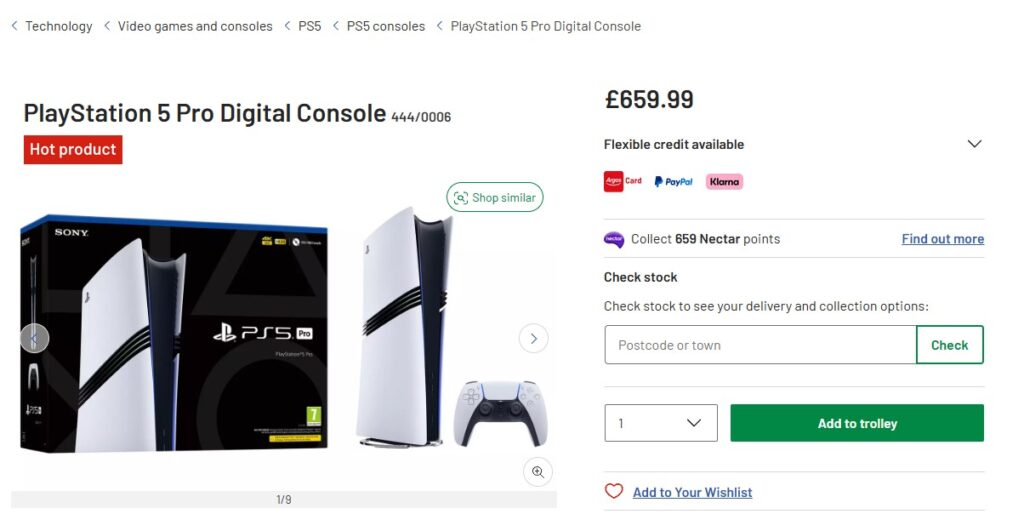1024x514 pixels.
Task: Go to Technology breadcrumb
Action: 58,26
